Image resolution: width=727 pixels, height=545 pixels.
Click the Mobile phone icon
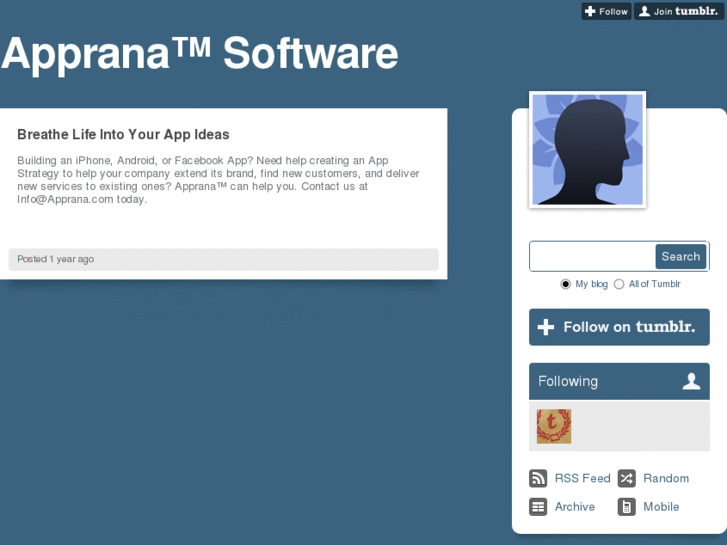pyautogui.click(x=626, y=507)
